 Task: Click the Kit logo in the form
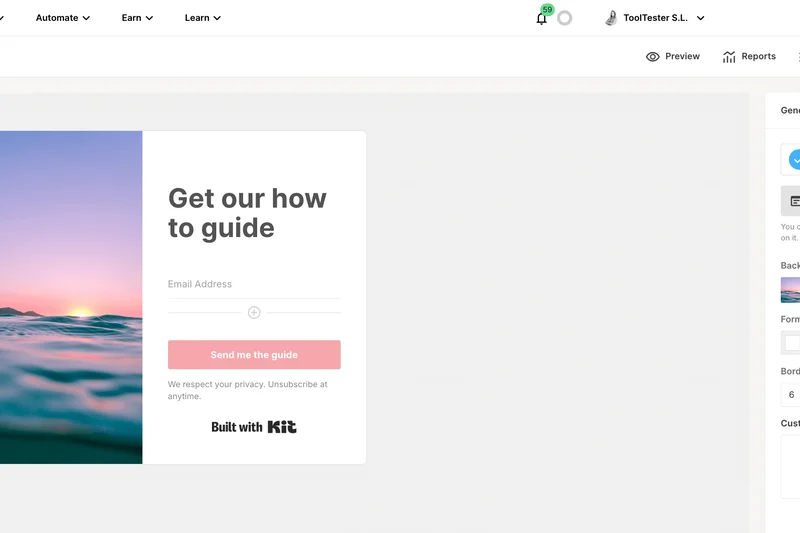[282, 427]
